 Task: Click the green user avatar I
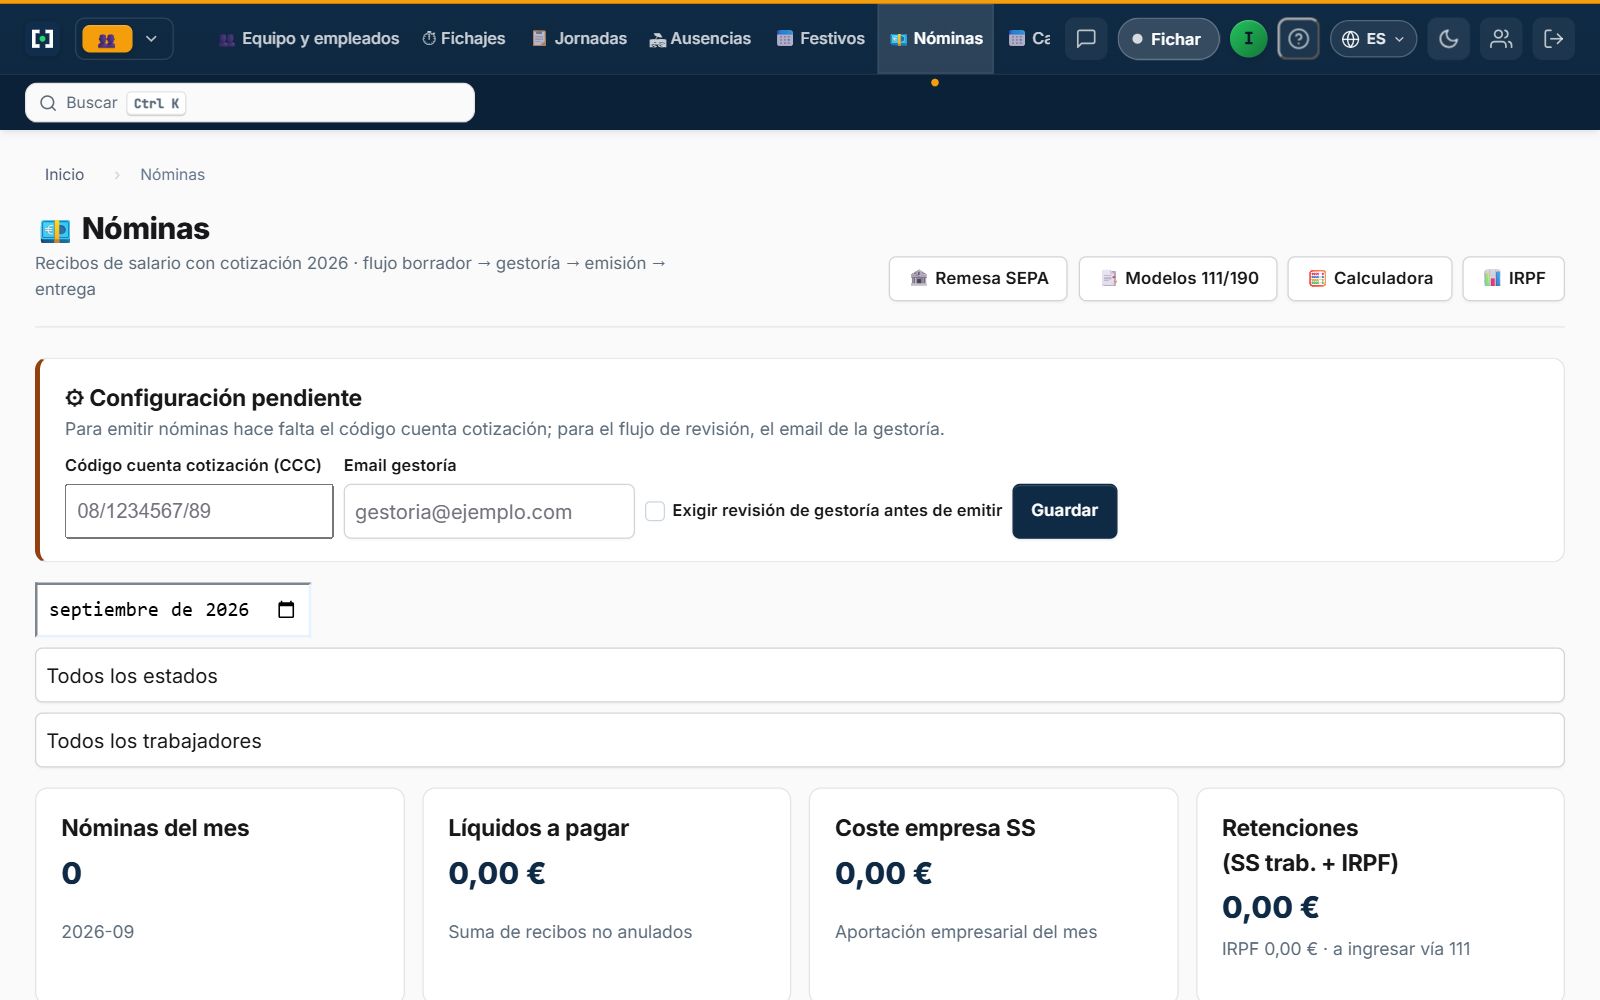tap(1248, 39)
